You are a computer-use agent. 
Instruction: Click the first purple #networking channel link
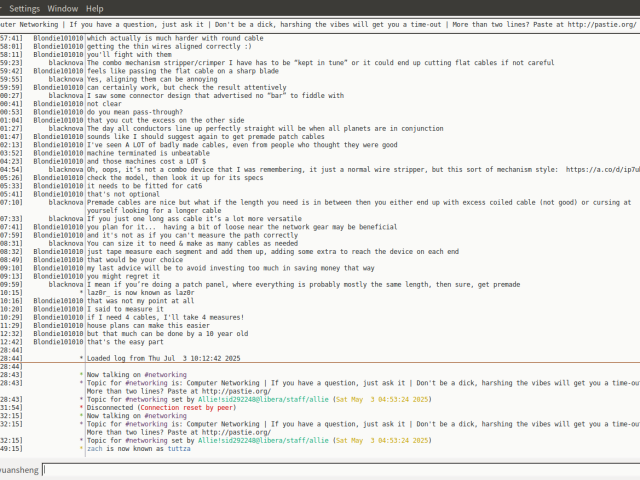coord(165,375)
